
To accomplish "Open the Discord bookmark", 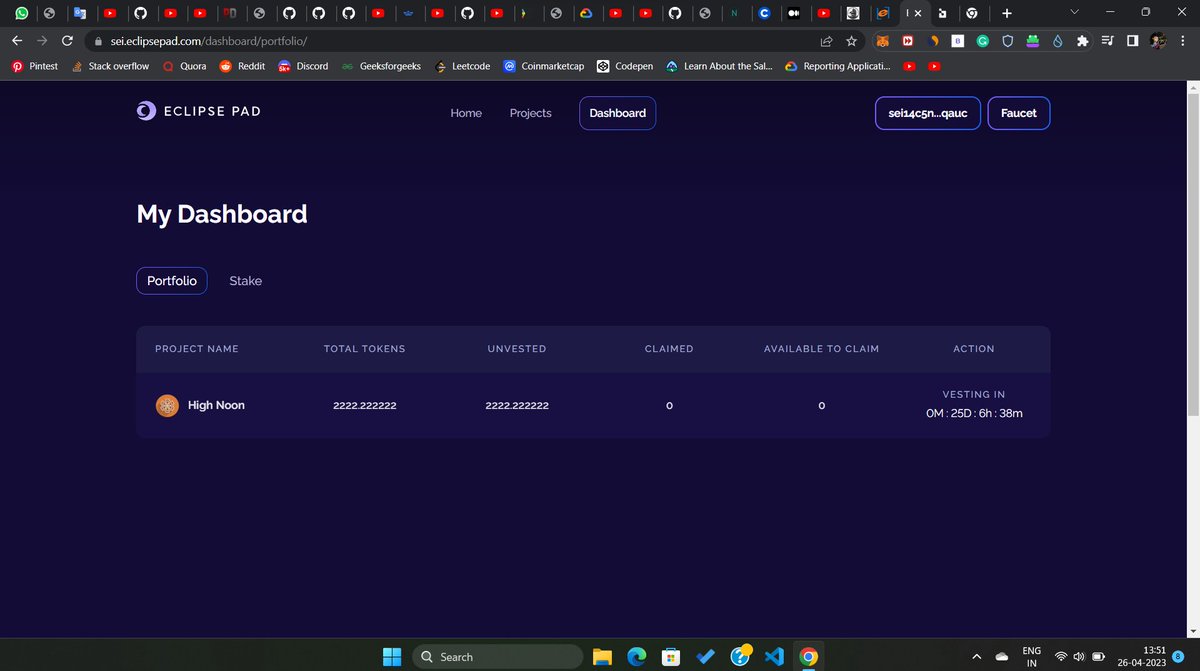I will [x=303, y=66].
